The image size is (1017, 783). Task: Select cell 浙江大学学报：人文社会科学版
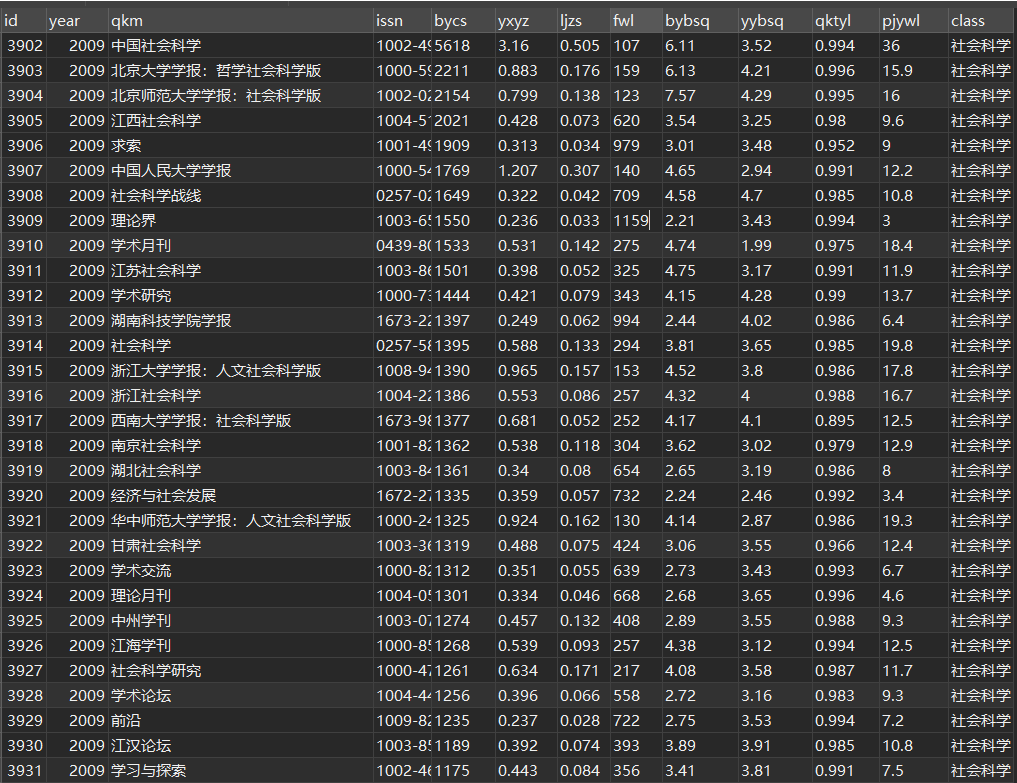[x=241, y=370]
